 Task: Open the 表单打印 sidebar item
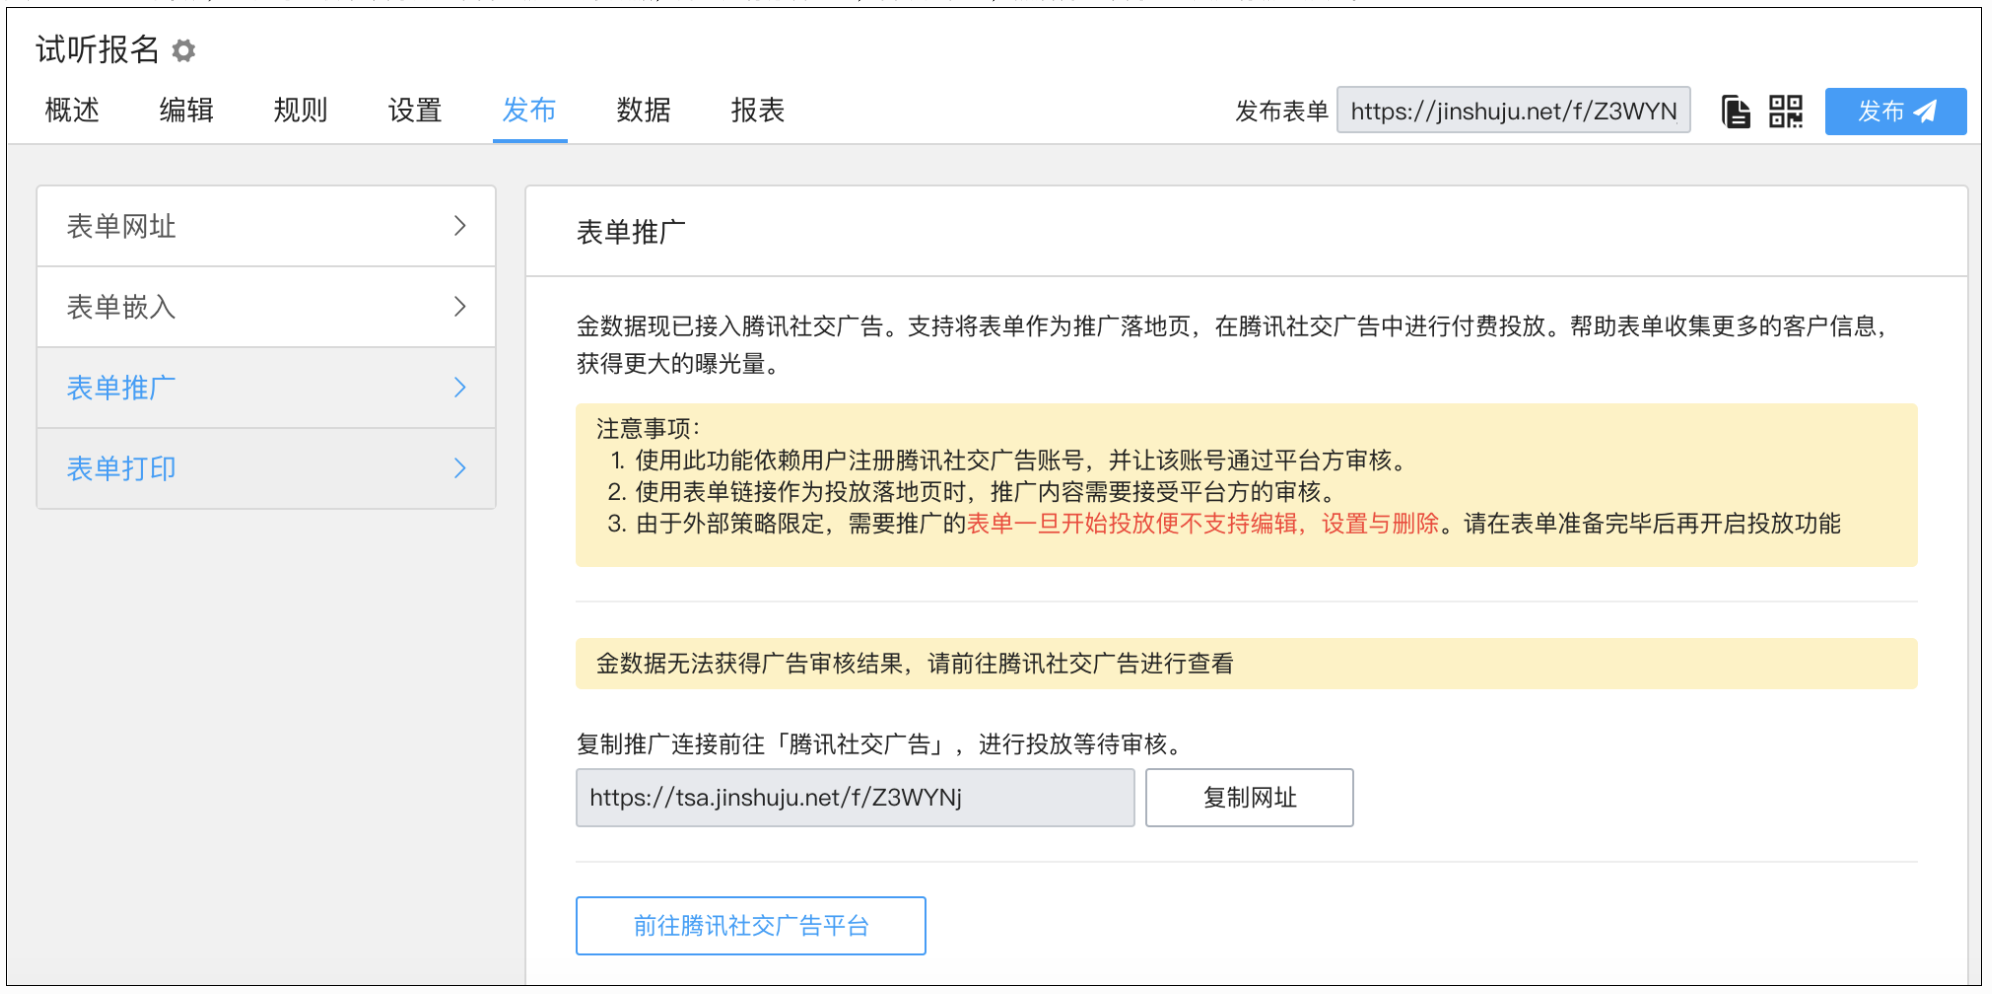pos(266,469)
